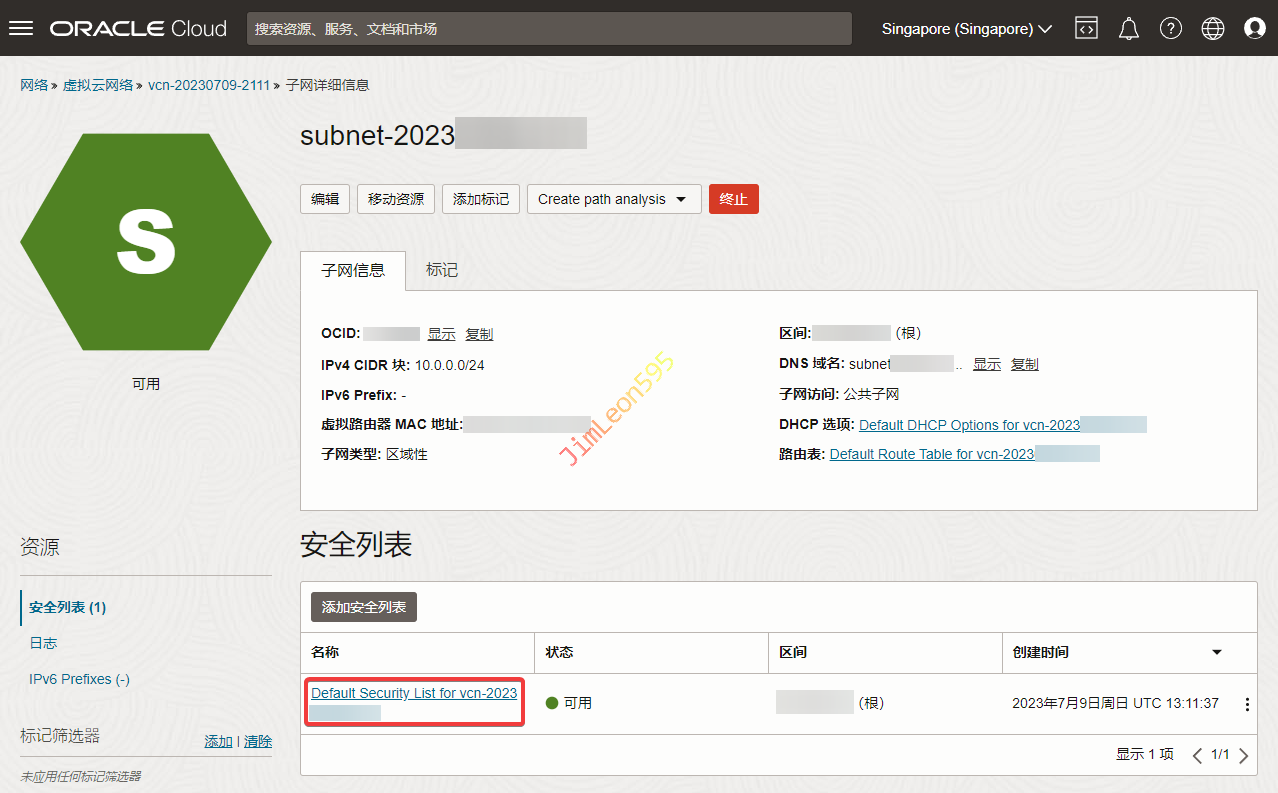Expand the Singapore region selector
Viewport: 1278px width, 793px height.
[966, 29]
